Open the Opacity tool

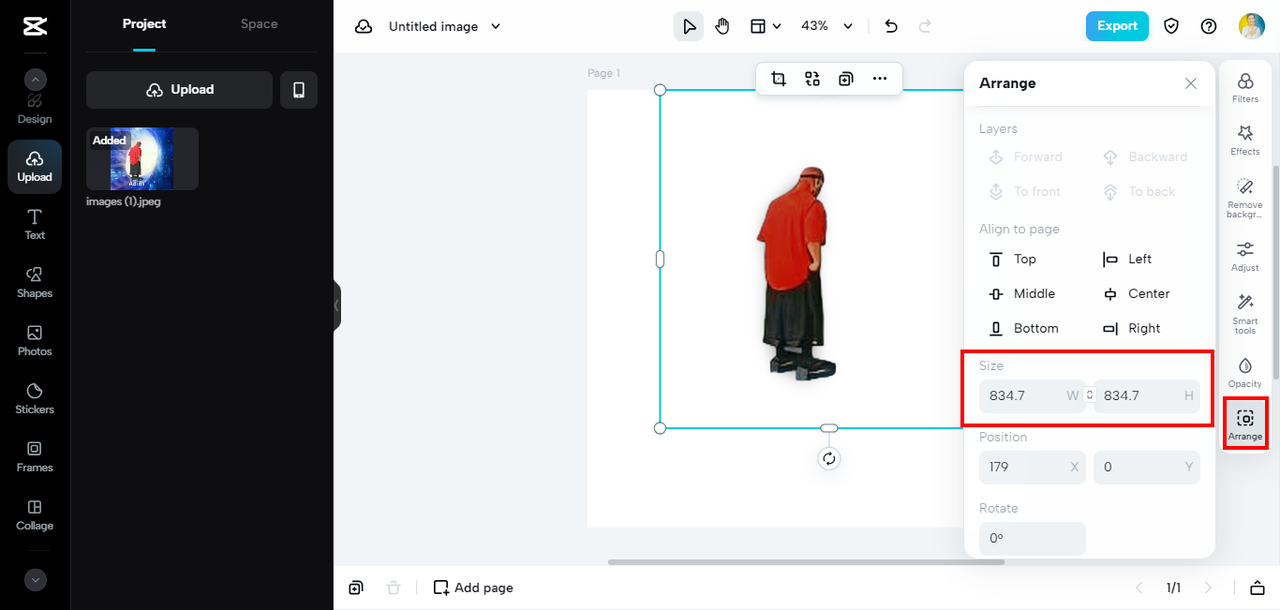pyautogui.click(x=1245, y=372)
